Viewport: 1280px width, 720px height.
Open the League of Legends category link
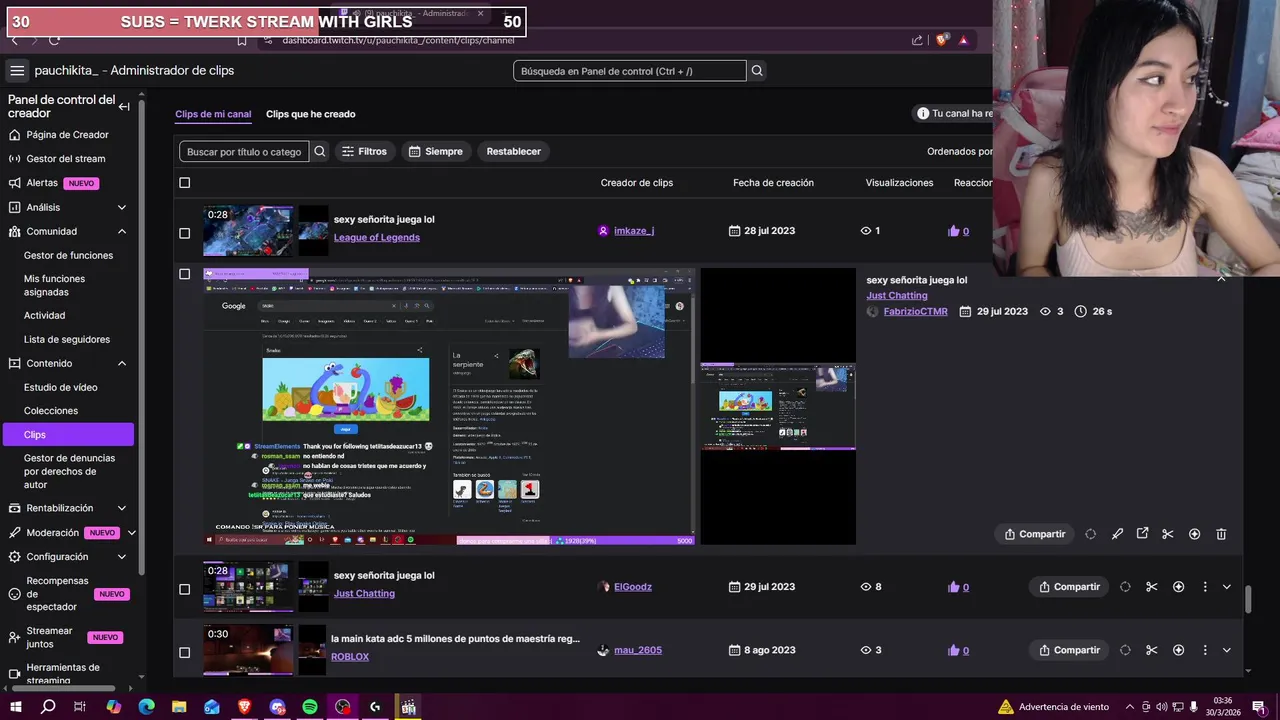377,238
